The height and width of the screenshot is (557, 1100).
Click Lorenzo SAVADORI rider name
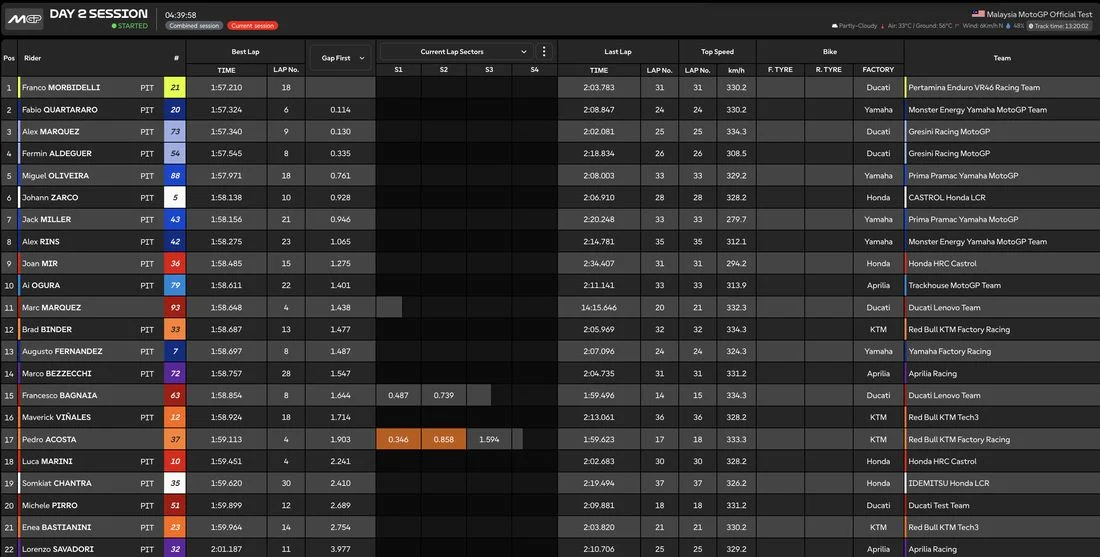(x=58, y=549)
